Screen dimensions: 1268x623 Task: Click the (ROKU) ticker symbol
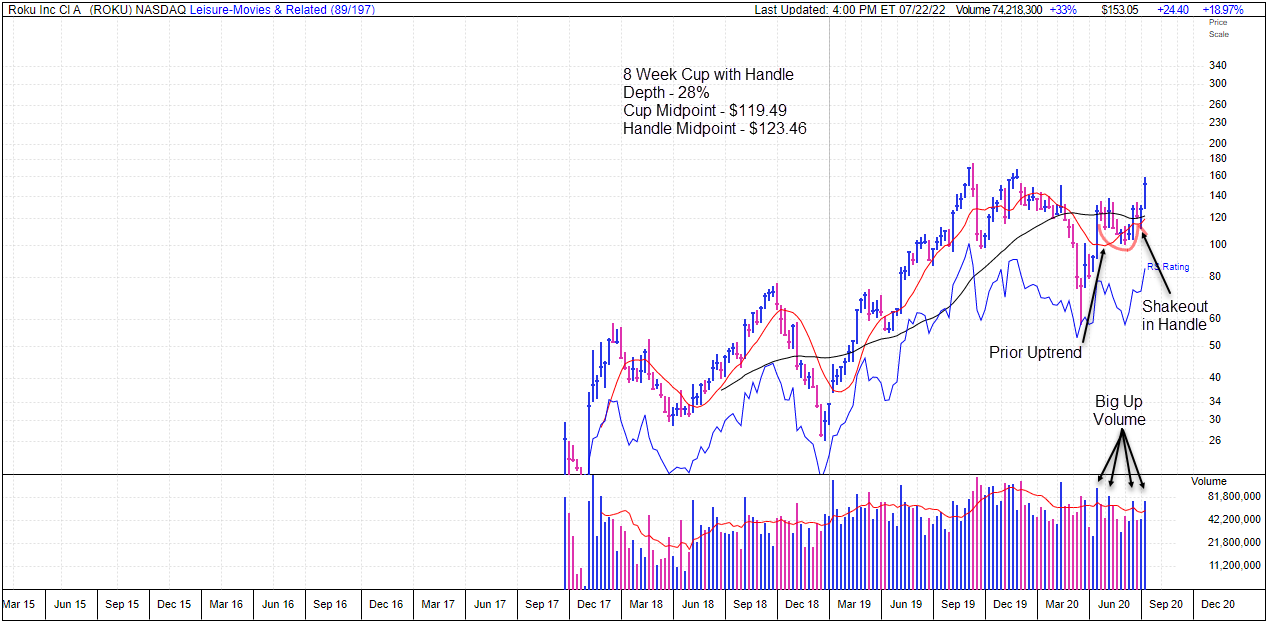109,9
